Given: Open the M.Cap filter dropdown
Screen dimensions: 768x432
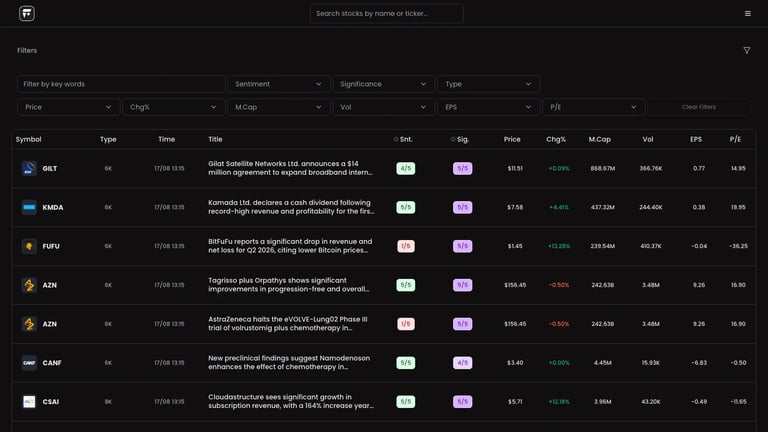Looking at the screenshot, I should click(278, 107).
